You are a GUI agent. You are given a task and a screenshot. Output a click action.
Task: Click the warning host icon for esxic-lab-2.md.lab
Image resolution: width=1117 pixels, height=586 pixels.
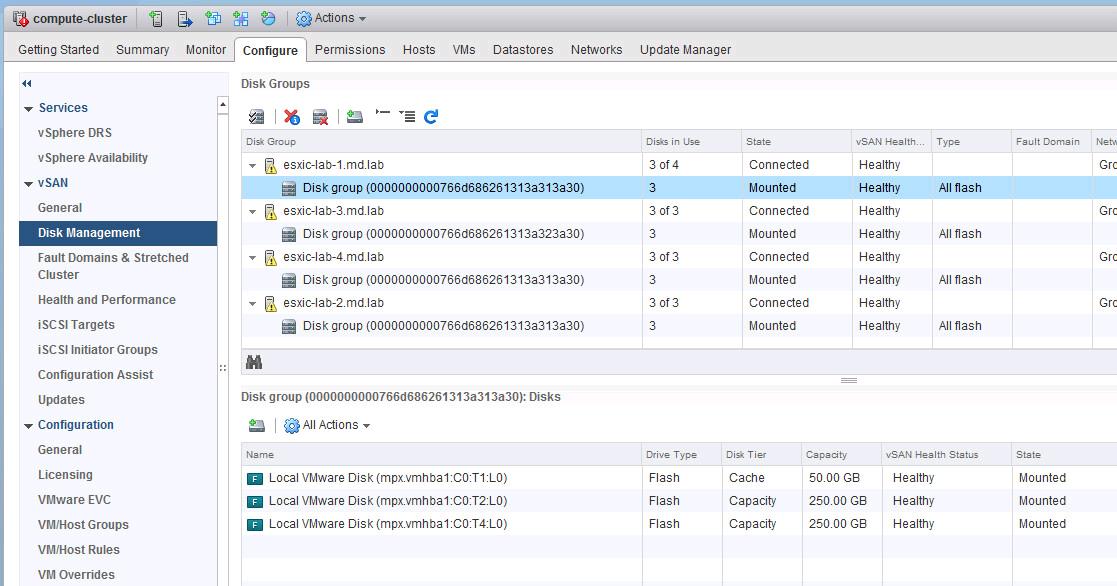click(x=271, y=303)
